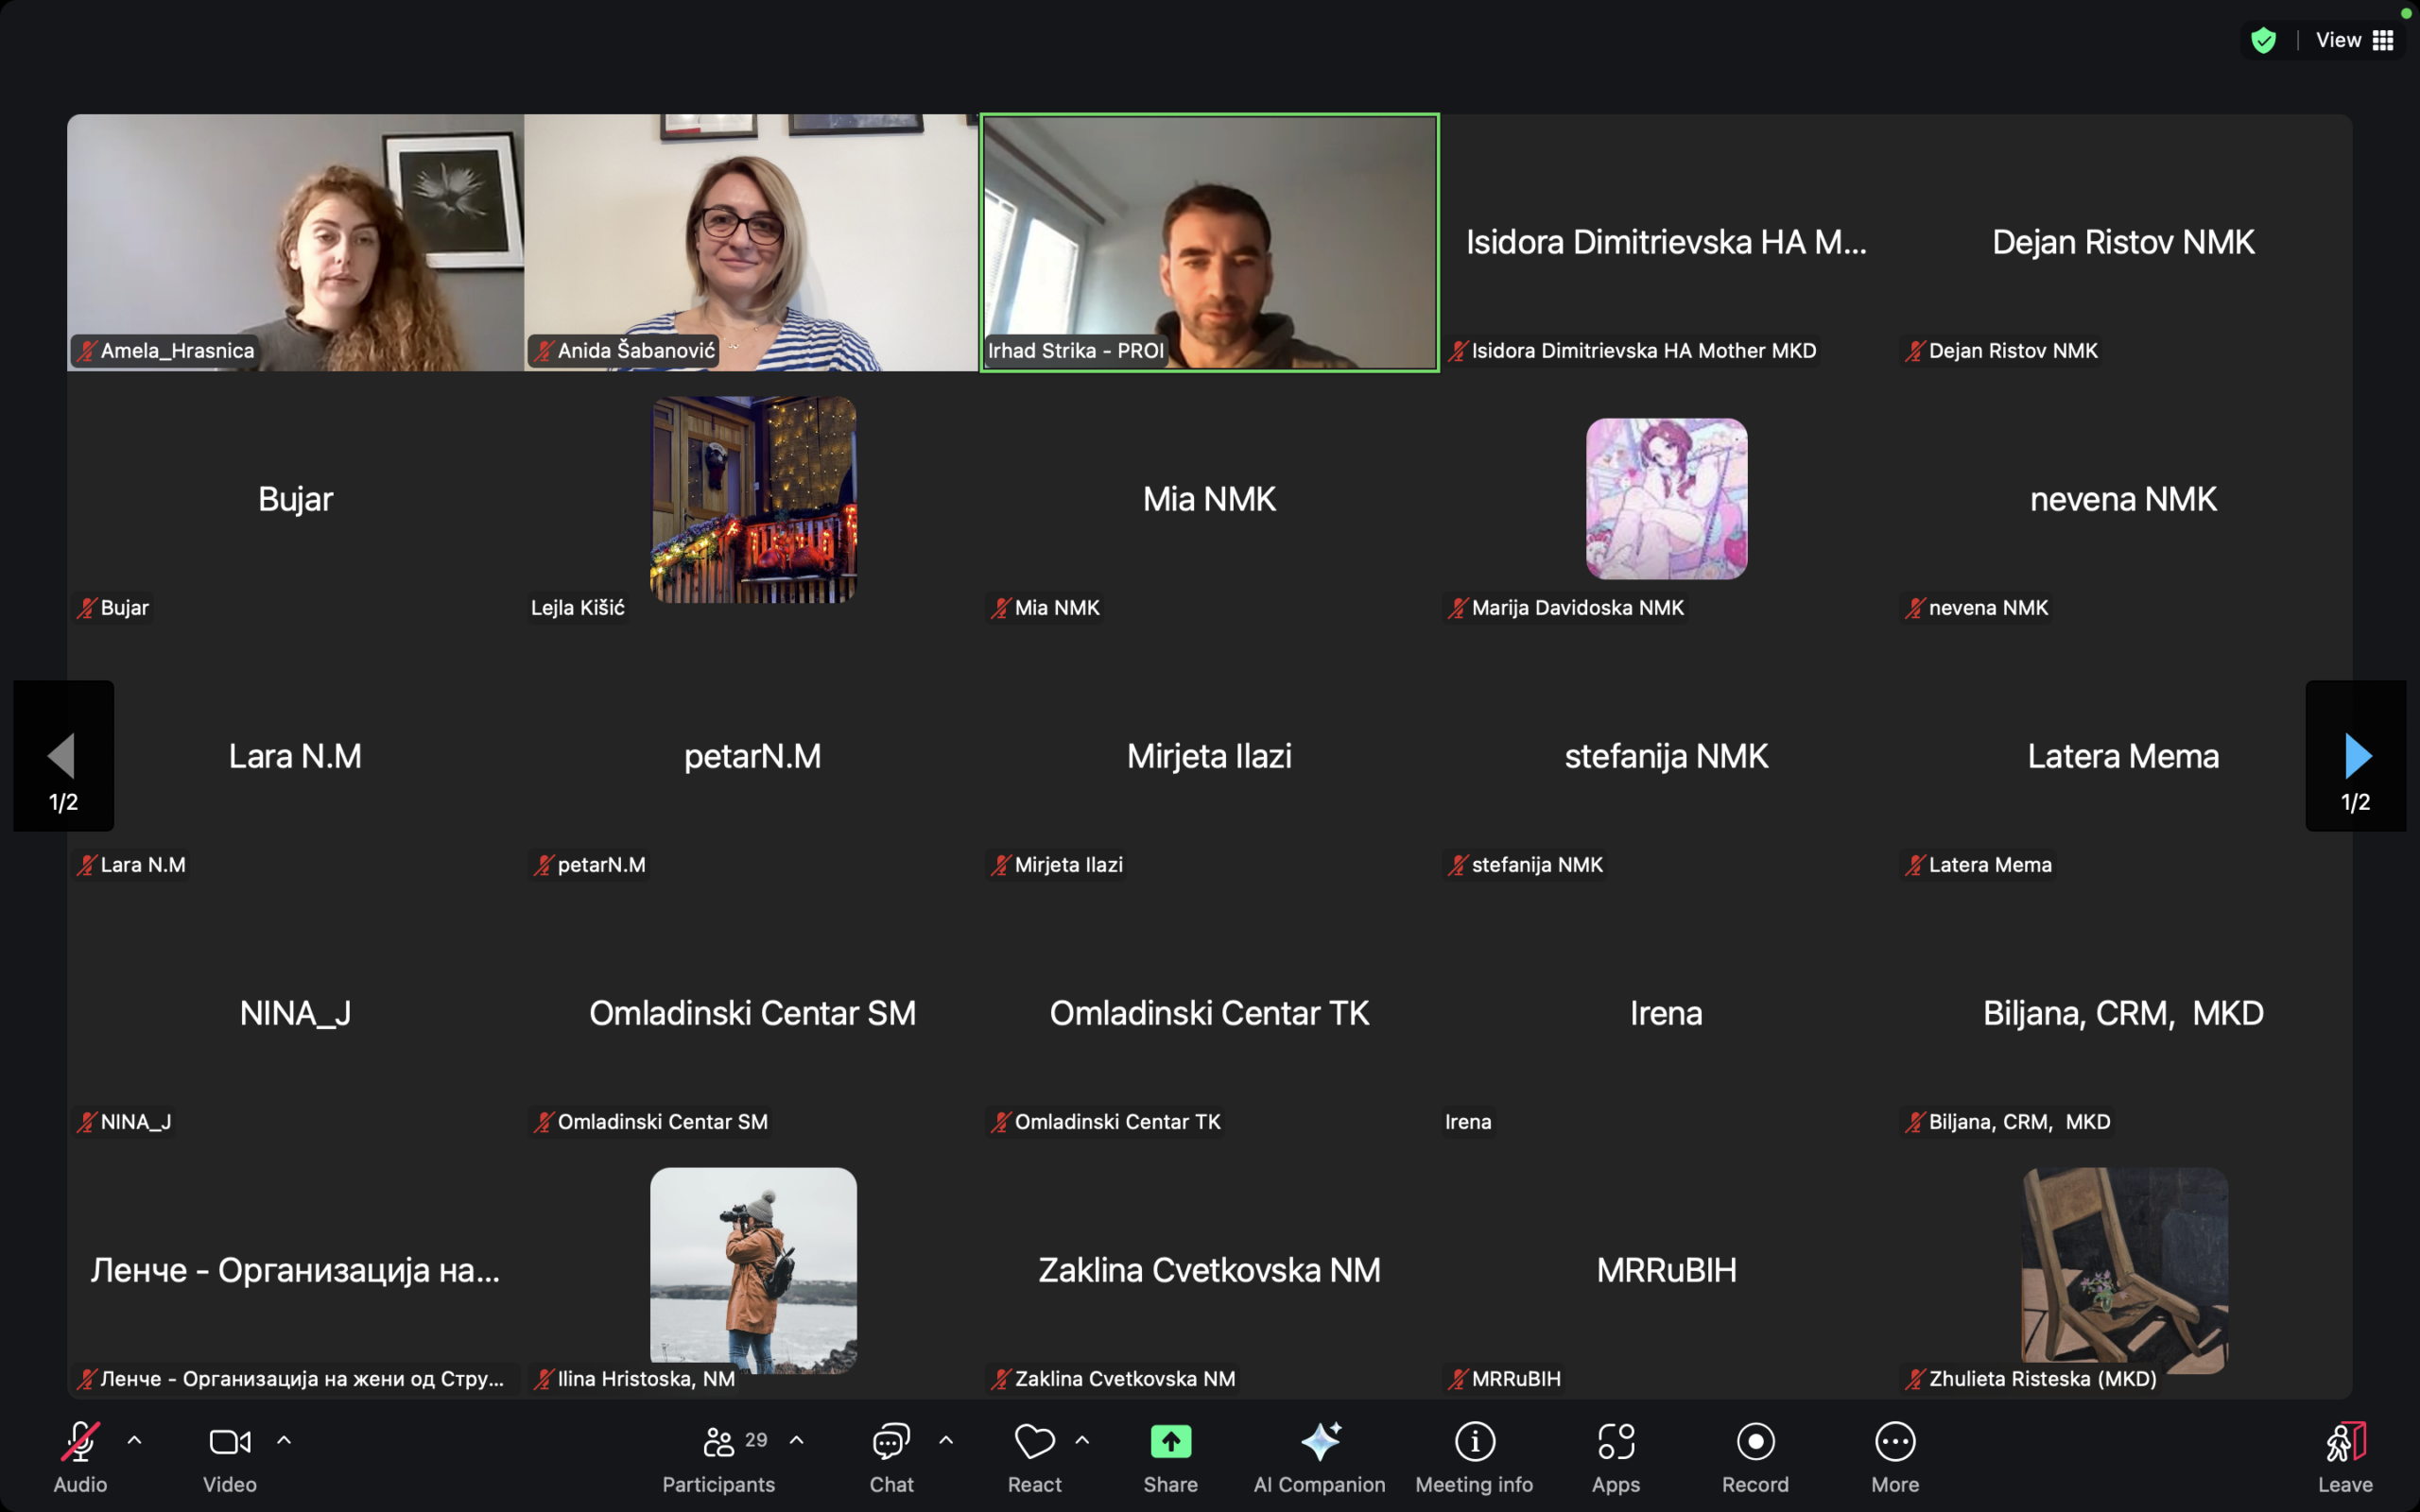This screenshot has width=2420, height=1512.
Task: Open the View layout menu
Action: 2354,40
